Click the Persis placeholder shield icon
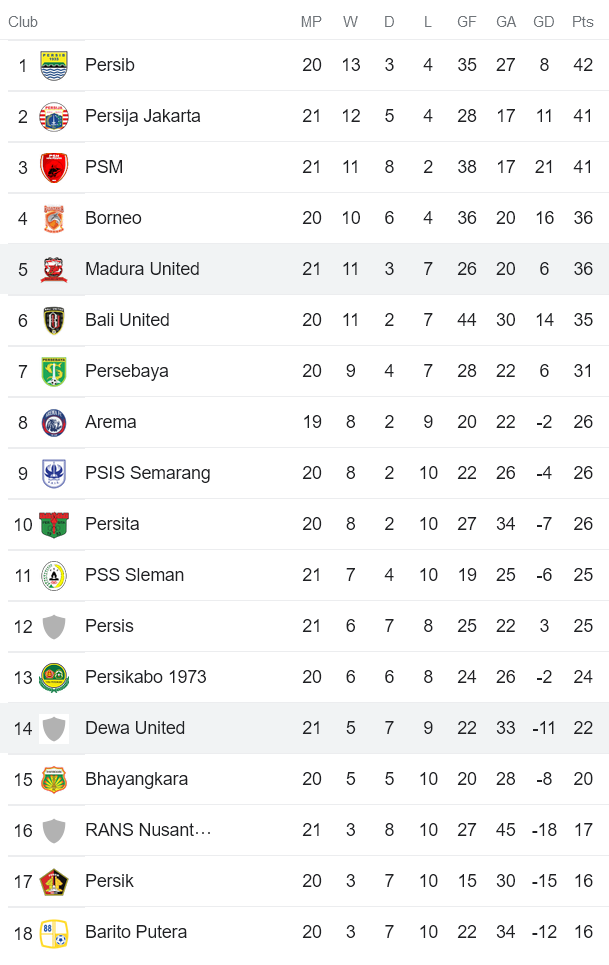 tap(54, 627)
